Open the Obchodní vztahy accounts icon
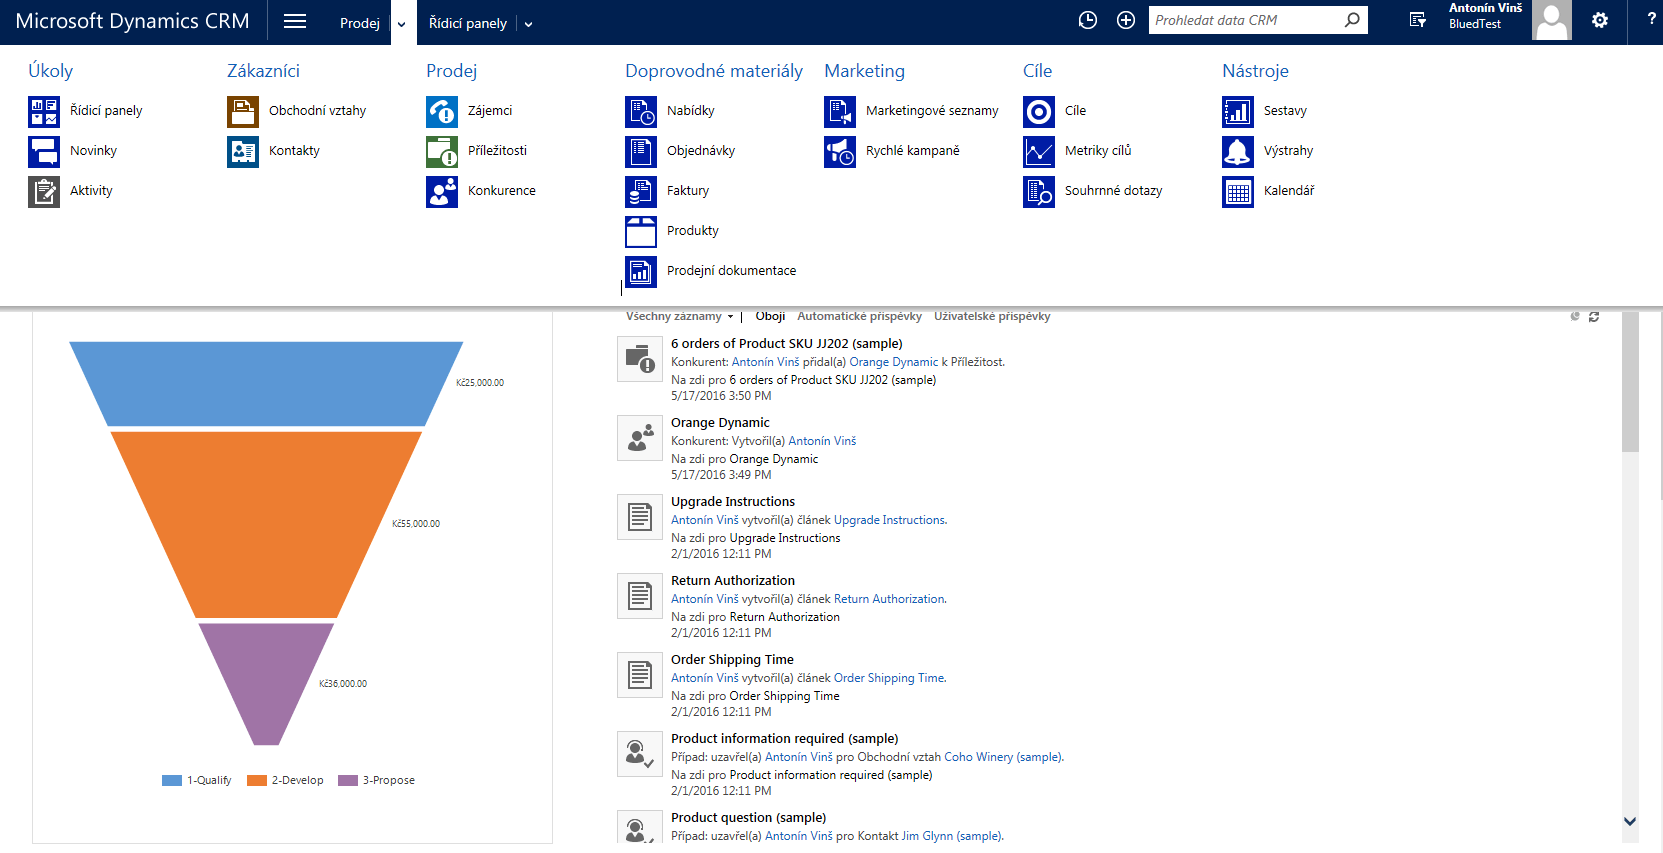 point(243,111)
